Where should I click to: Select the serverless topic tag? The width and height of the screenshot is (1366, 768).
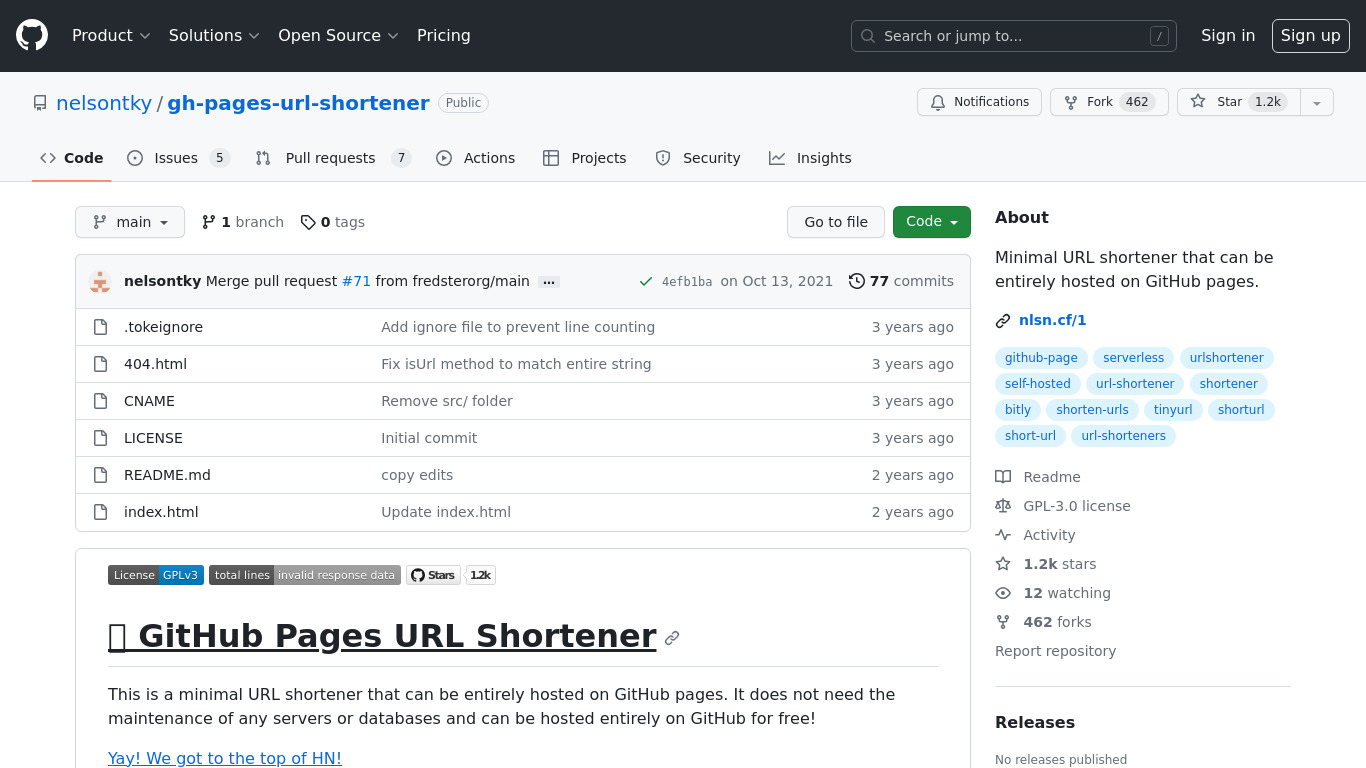1134,358
